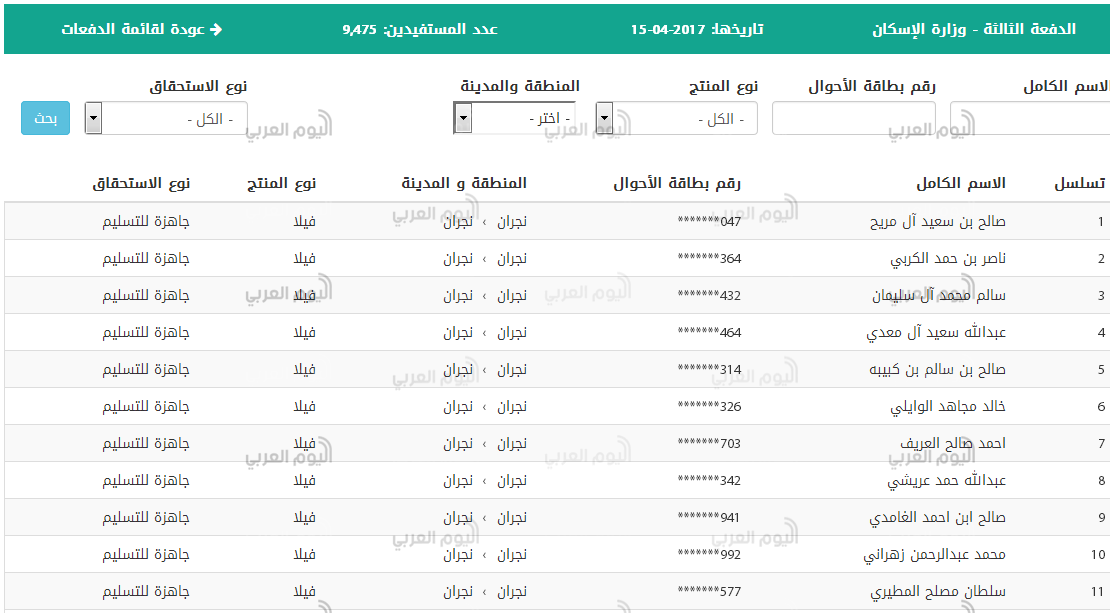Click the رقم بطاقة الأحوال column header
The height and width of the screenshot is (613, 1110).
pyautogui.click(x=677, y=184)
